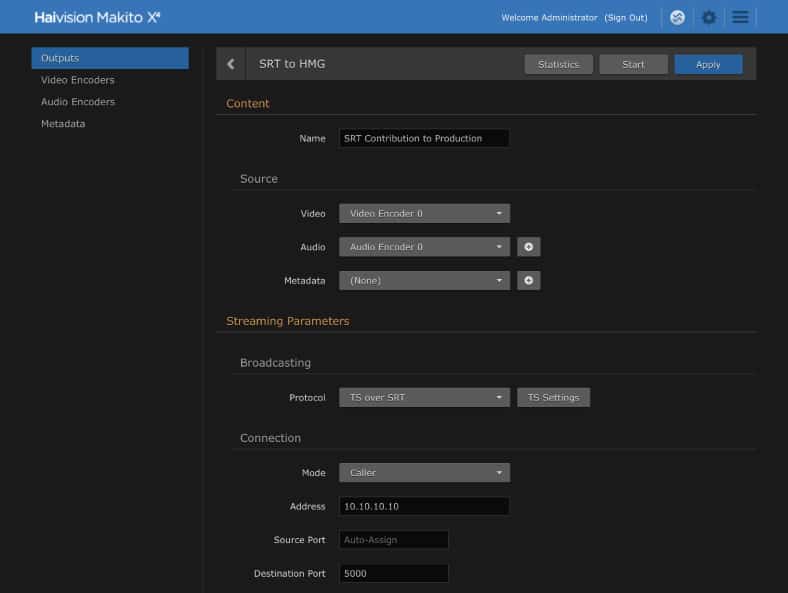
Task: Select Outputs in the sidebar
Action: coord(109,58)
